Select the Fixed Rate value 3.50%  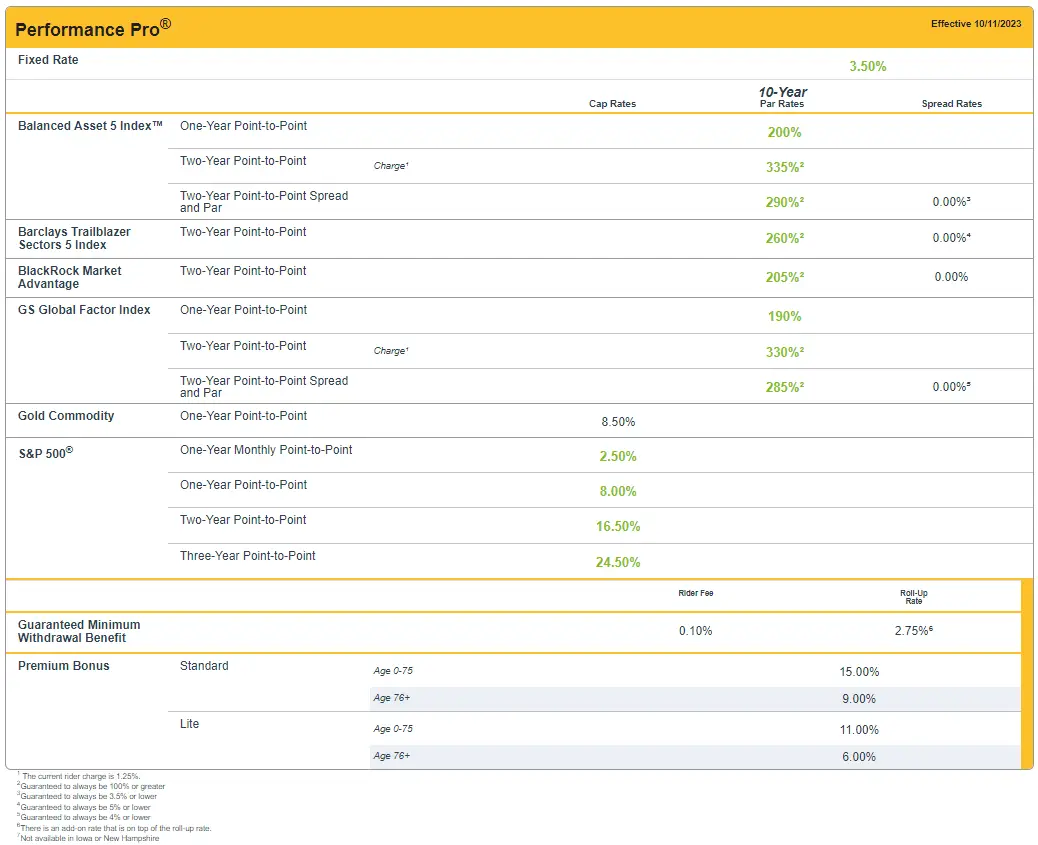868,66
